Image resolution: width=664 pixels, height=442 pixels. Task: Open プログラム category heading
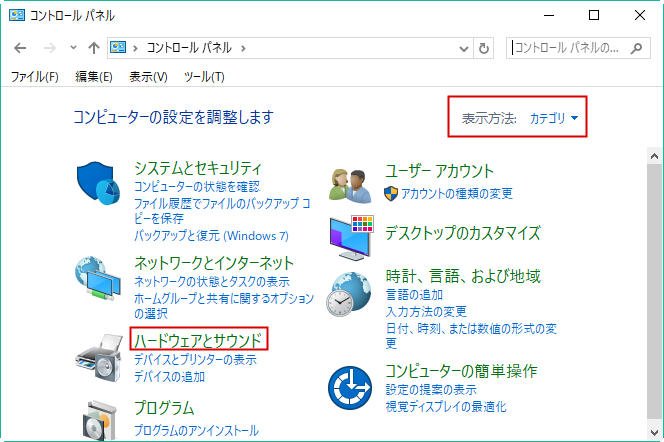pyautogui.click(x=164, y=408)
